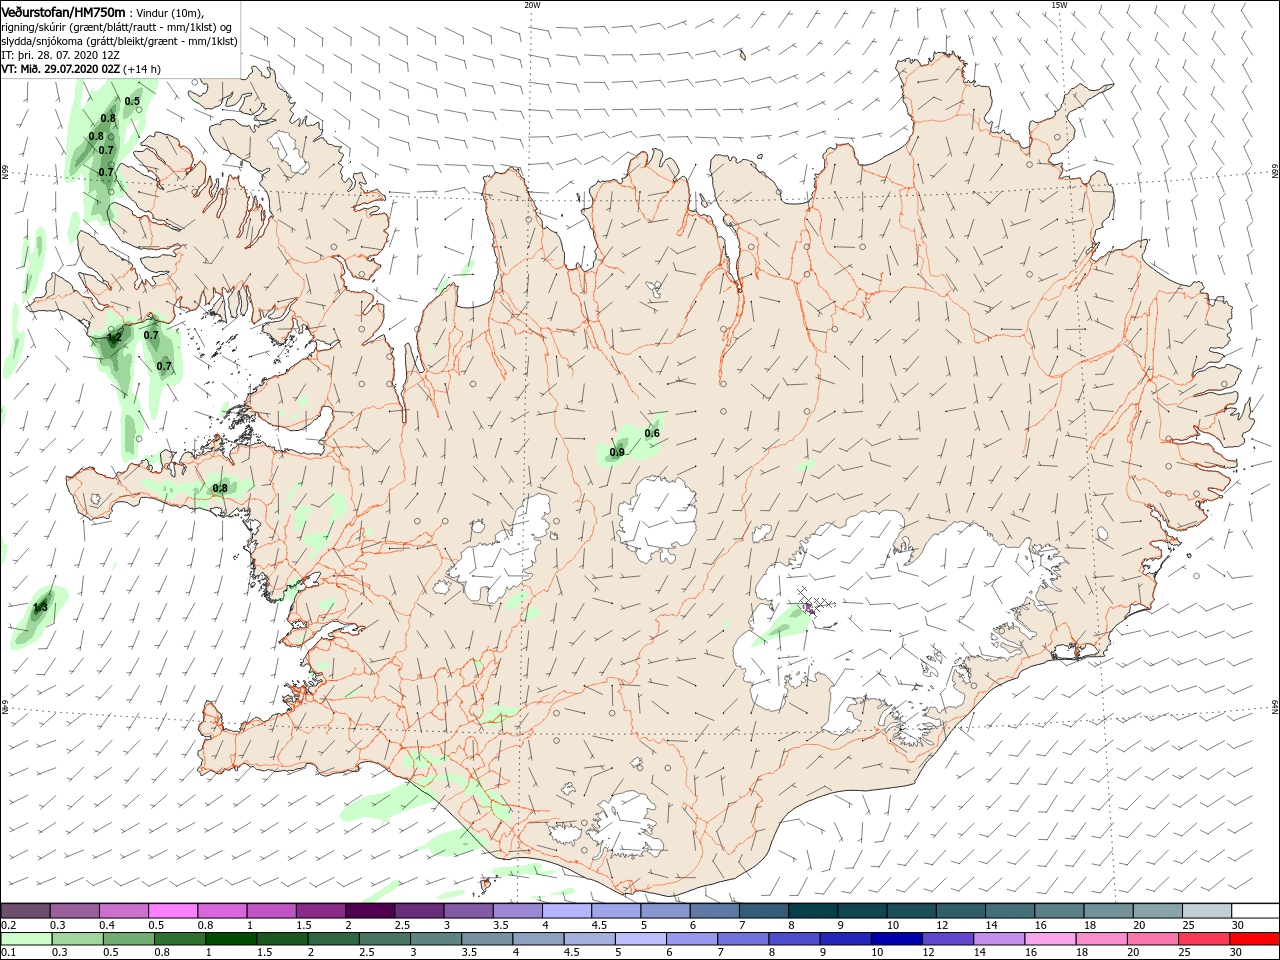Click the Veðurstofan/HM750m title text

click(63, 11)
